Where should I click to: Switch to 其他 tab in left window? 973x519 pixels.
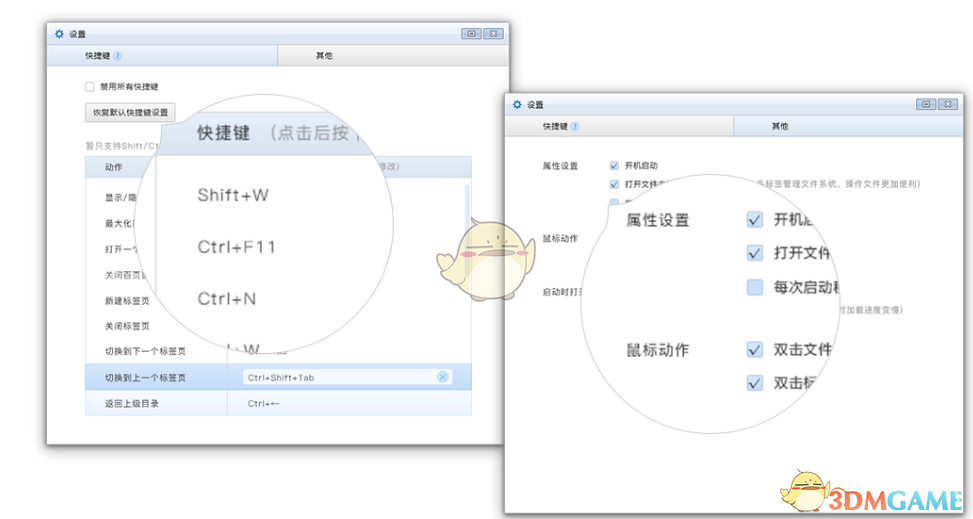click(393, 56)
